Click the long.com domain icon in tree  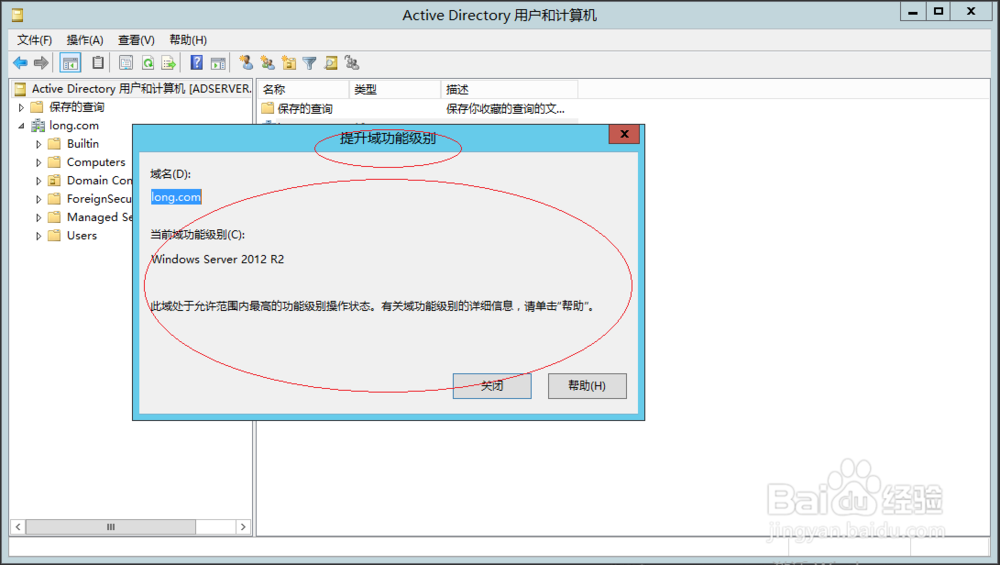click(x=38, y=125)
